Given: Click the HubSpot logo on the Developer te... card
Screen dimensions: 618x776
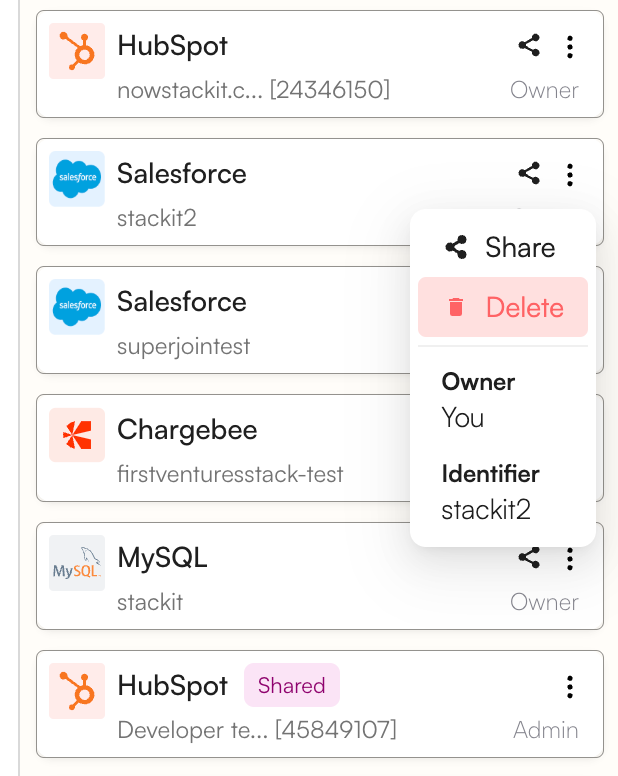Looking at the screenshot, I should tap(77, 690).
